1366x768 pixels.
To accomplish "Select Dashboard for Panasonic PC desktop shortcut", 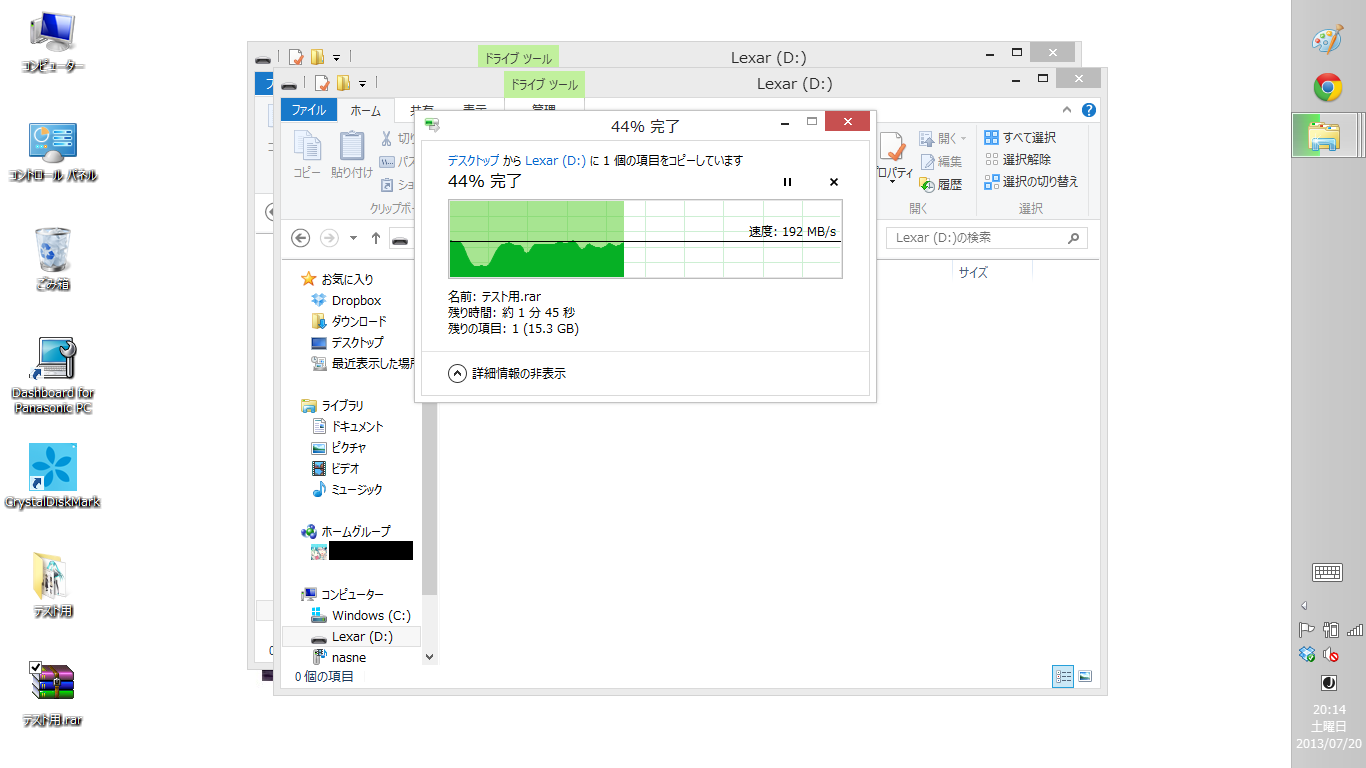I will [53, 375].
